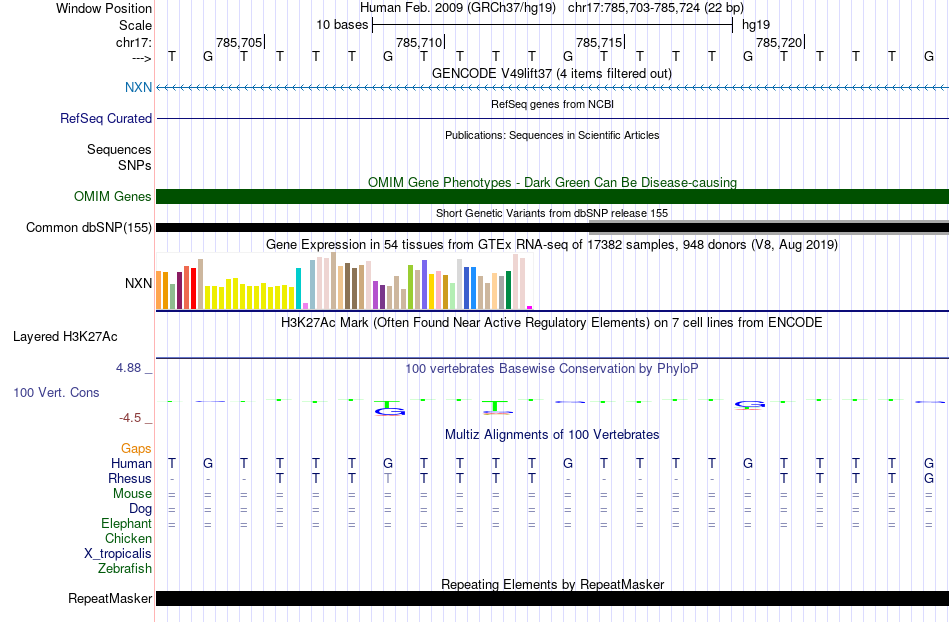
Task: Click 'Publications: Sequences in Scientific Articles' title
Action: [x=552, y=135]
